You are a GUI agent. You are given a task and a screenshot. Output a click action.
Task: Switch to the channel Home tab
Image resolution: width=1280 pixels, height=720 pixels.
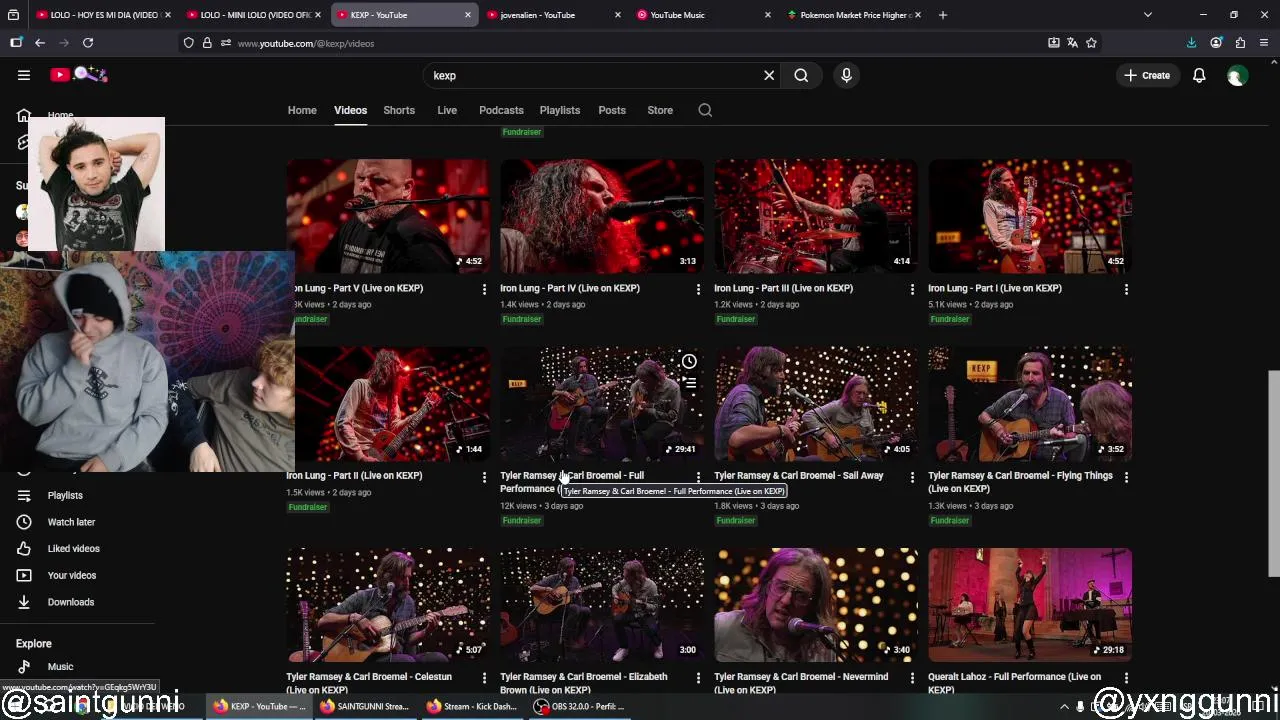pos(302,110)
